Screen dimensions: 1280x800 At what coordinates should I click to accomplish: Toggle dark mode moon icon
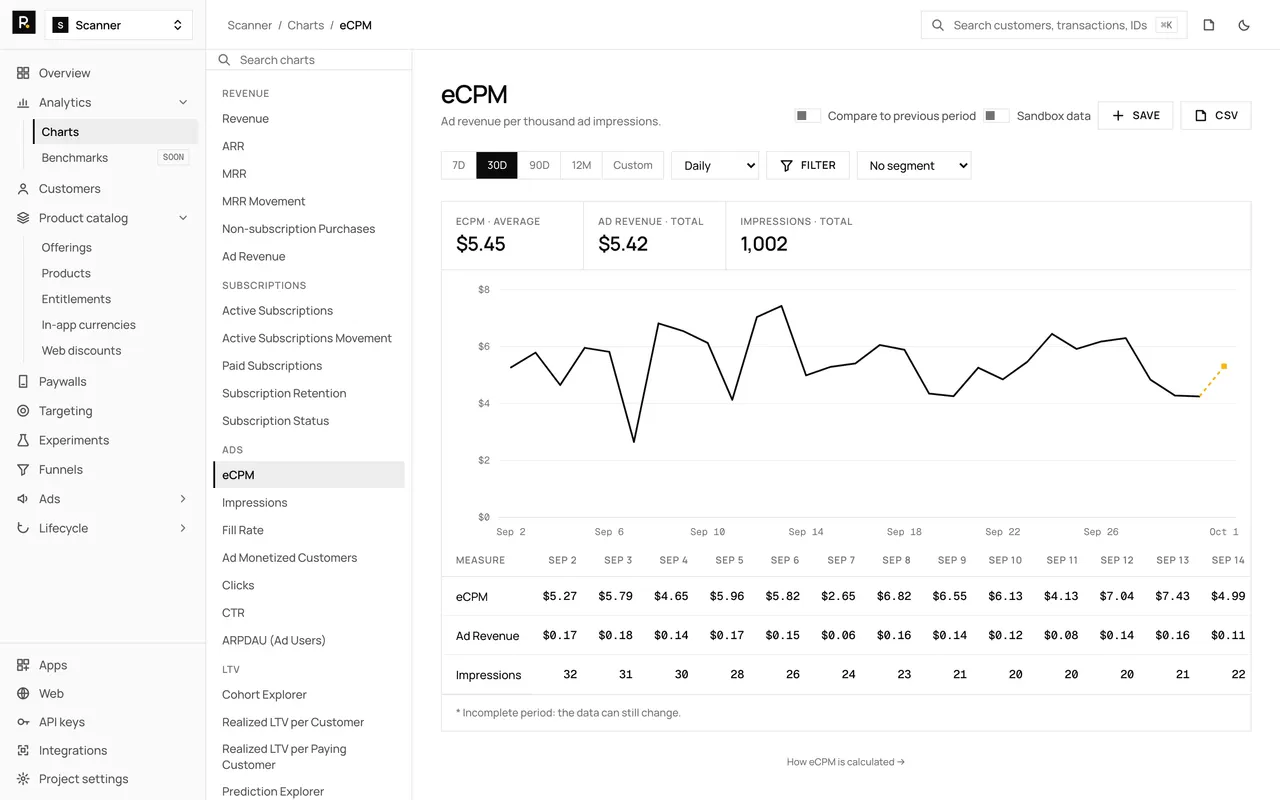1244,25
